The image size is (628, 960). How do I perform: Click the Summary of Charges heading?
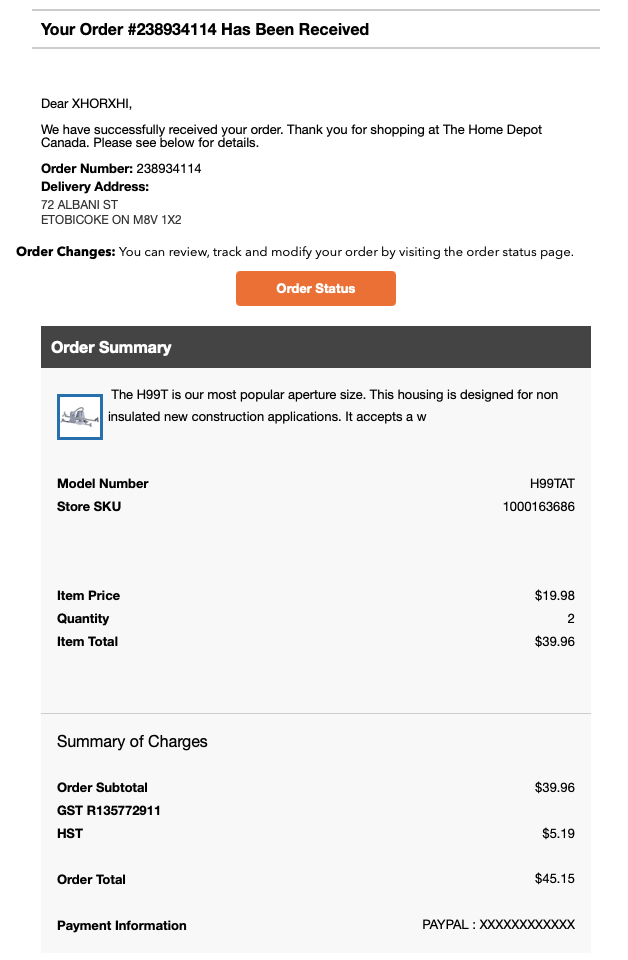pyautogui.click(x=132, y=741)
